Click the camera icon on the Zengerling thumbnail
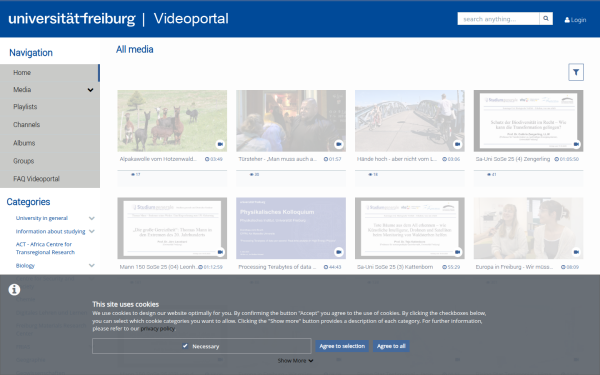The width and height of the screenshot is (600, 375). click(x=576, y=144)
